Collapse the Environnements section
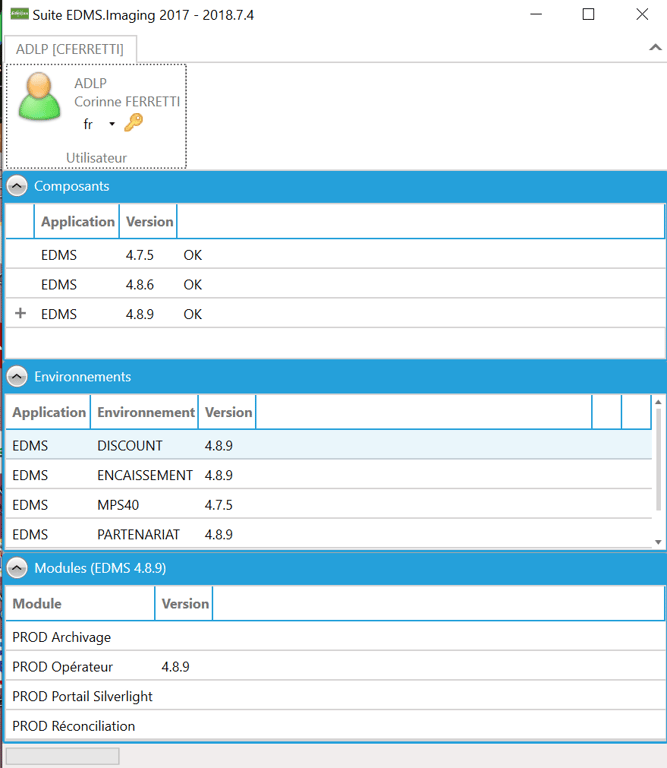667x768 pixels. [17, 377]
